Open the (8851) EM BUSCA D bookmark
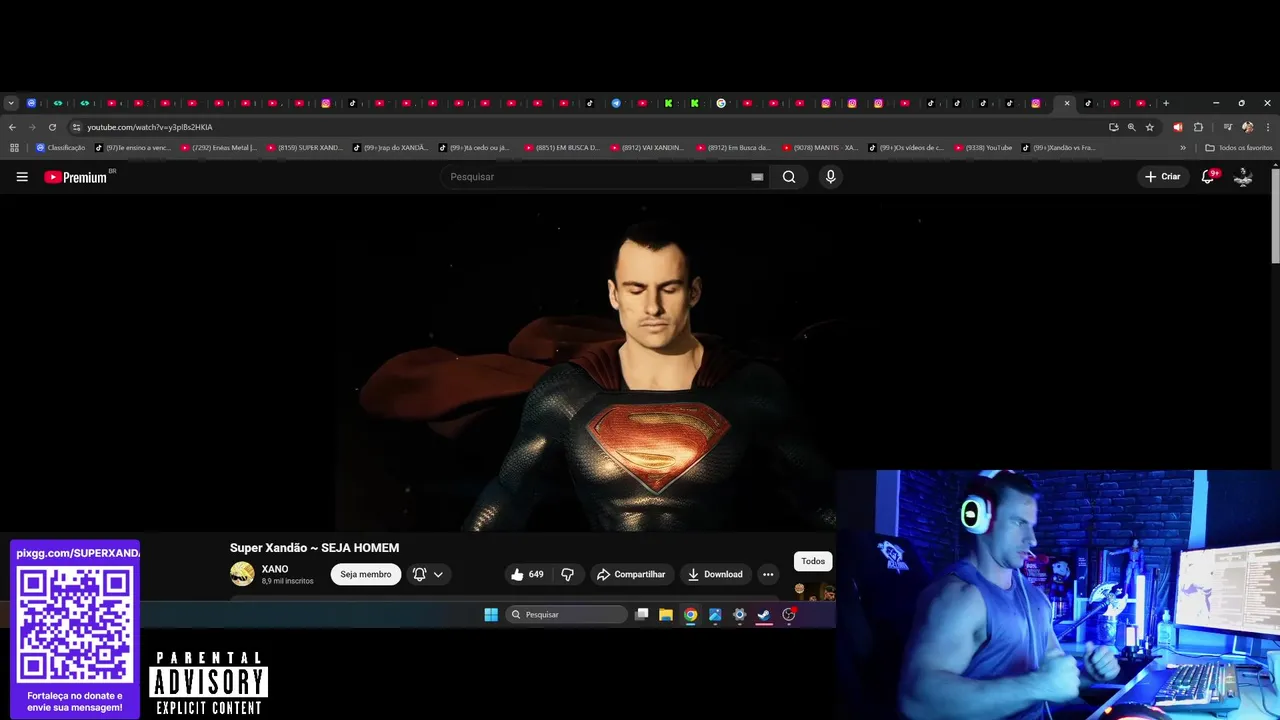1280x720 pixels. [x=562, y=148]
